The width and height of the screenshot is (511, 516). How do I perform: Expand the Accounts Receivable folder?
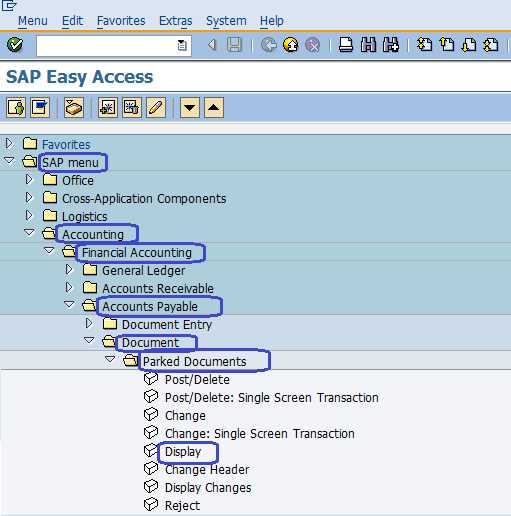(69, 287)
